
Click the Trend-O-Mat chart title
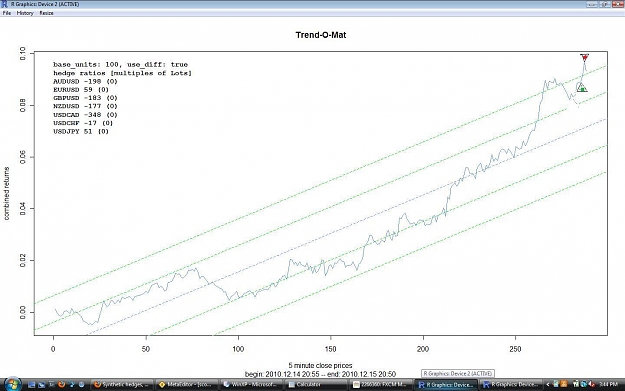point(321,35)
